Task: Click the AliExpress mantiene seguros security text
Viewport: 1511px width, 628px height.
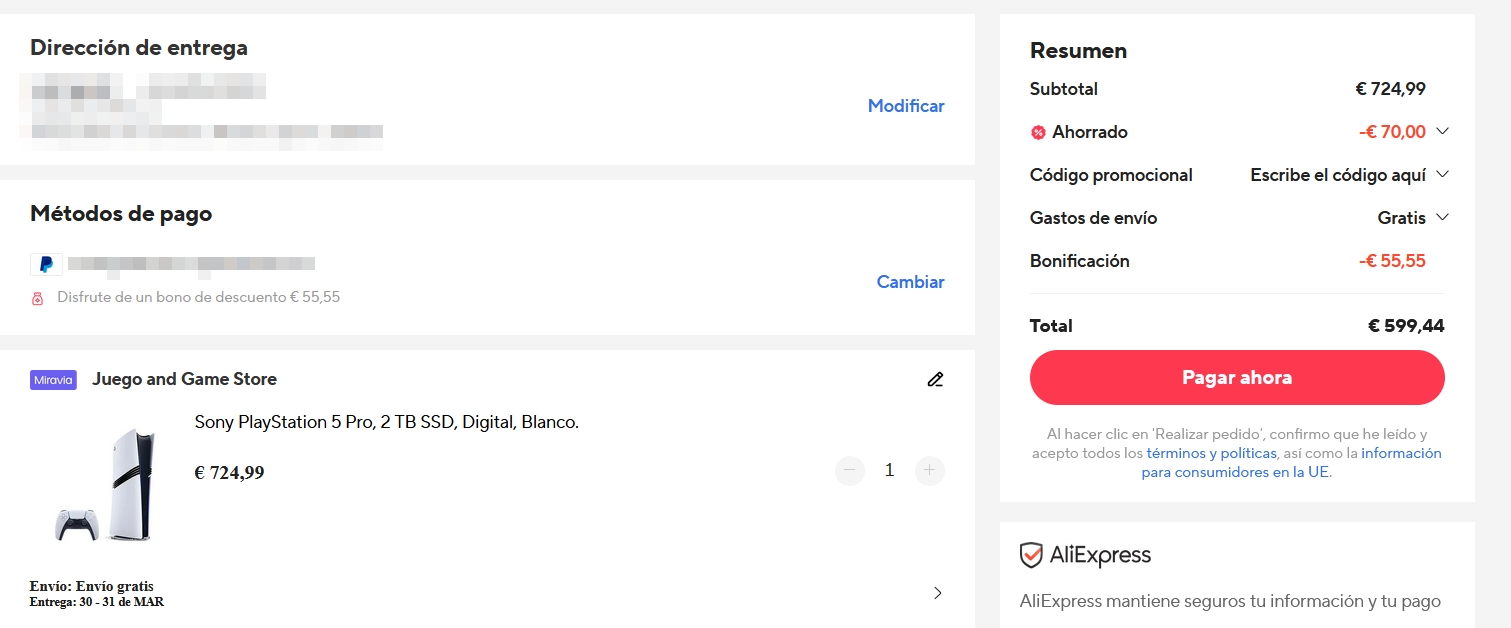Action: (x=1230, y=601)
